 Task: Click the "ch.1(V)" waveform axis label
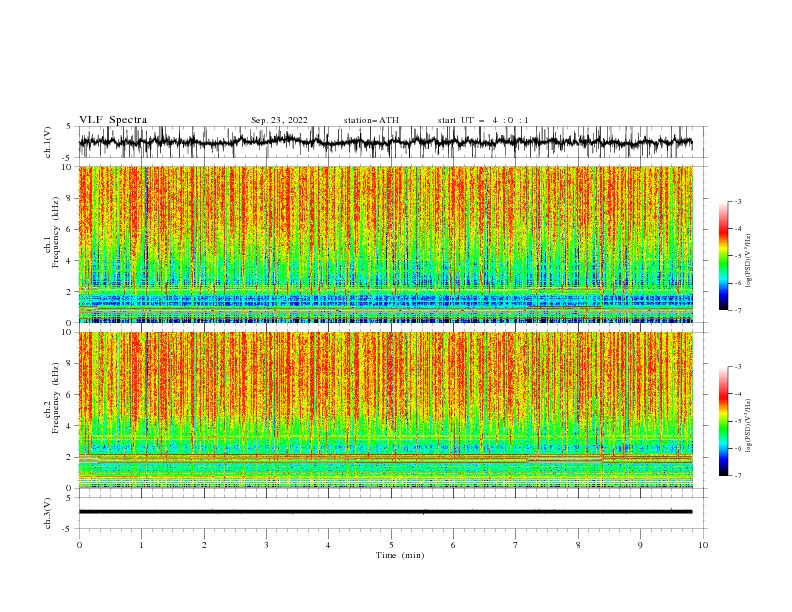(x=48, y=142)
